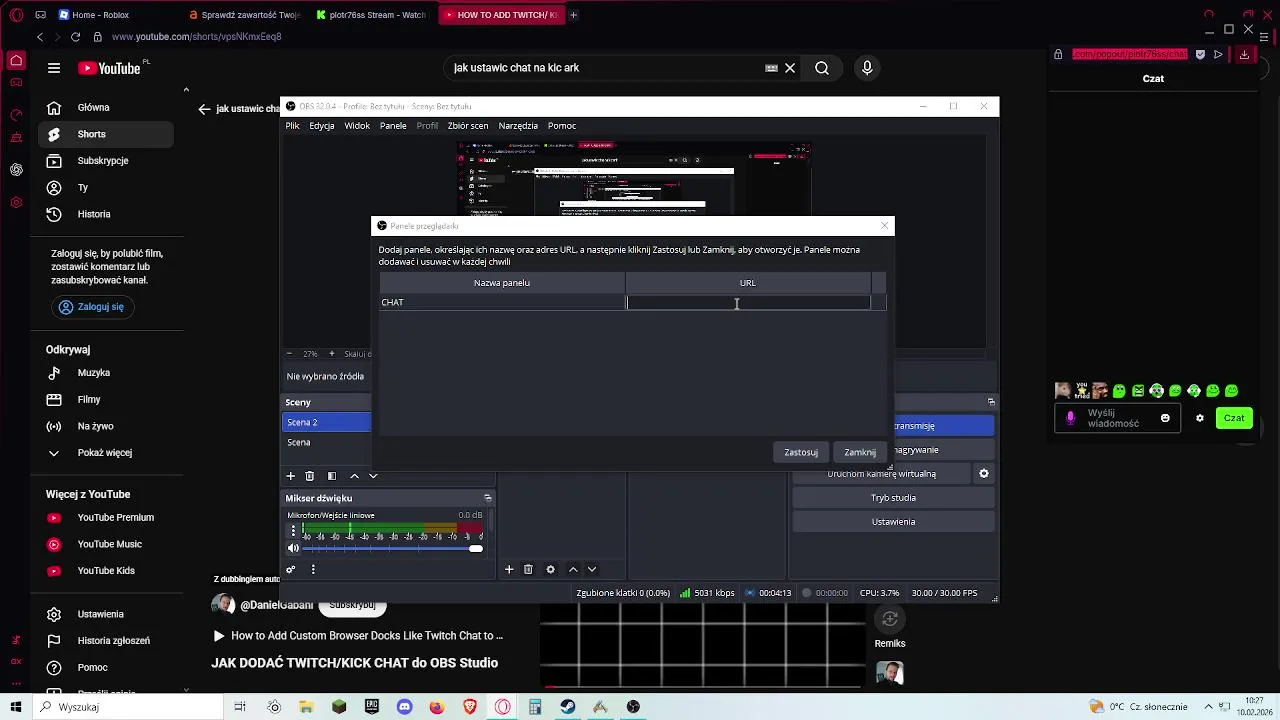This screenshot has width=1280, height=720.
Task: Delete selected scene using trash icon in OBS
Action: pos(310,476)
